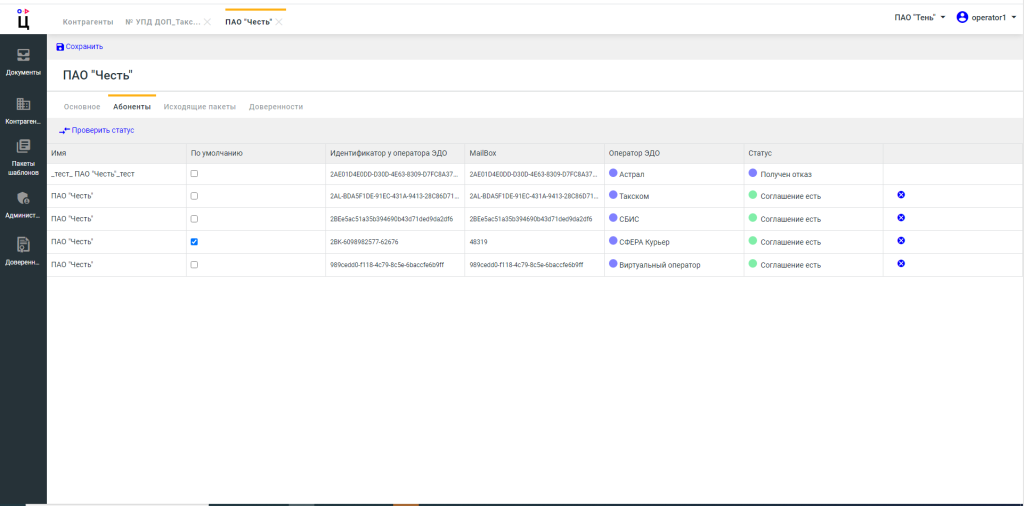Screen dimensions: 1024x506
Task: Open the operator1 user menu arrow
Action: tap(1014, 18)
